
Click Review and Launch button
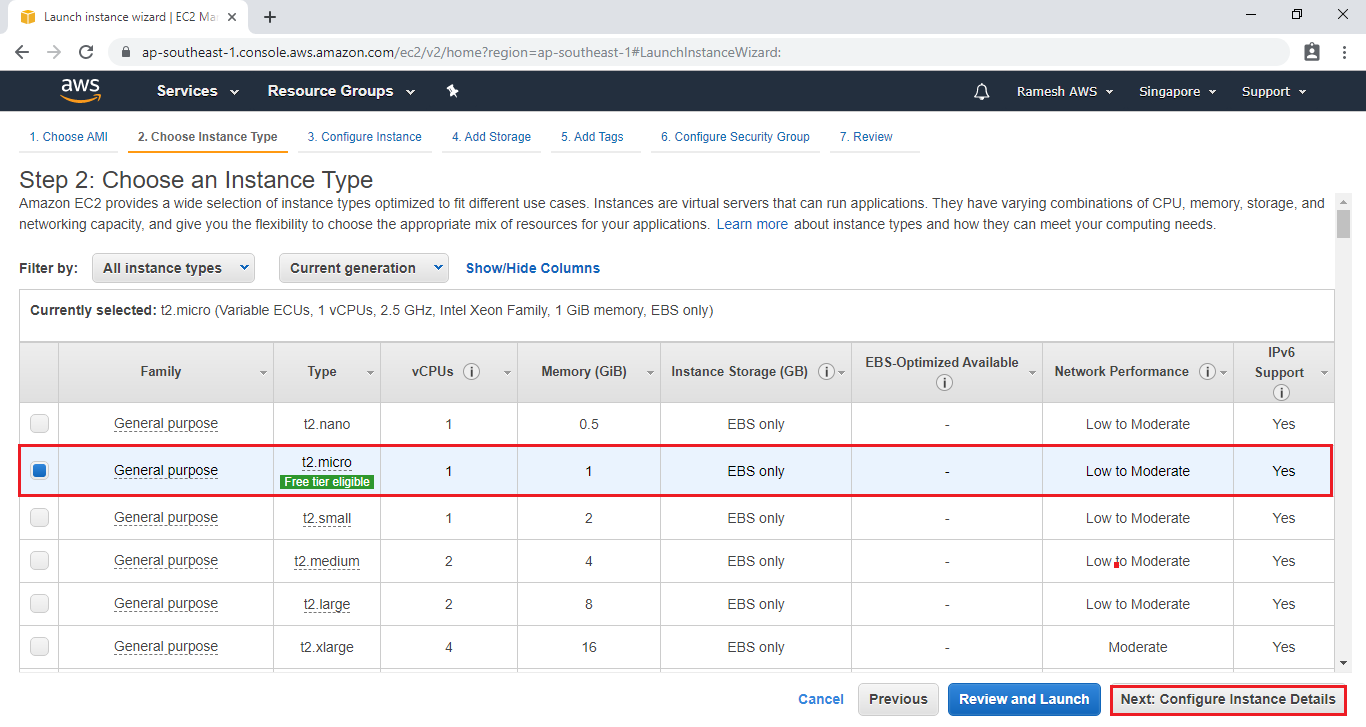pos(1024,699)
